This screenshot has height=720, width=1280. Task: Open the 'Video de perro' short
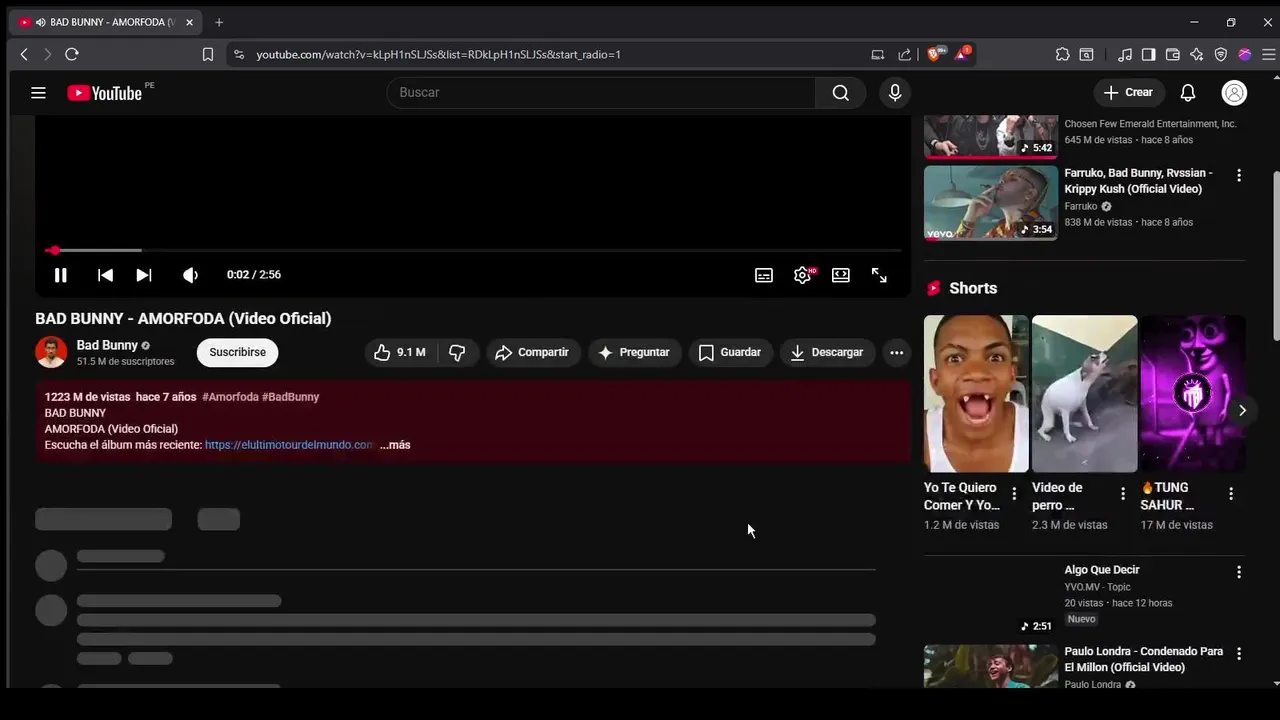[1084, 394]
